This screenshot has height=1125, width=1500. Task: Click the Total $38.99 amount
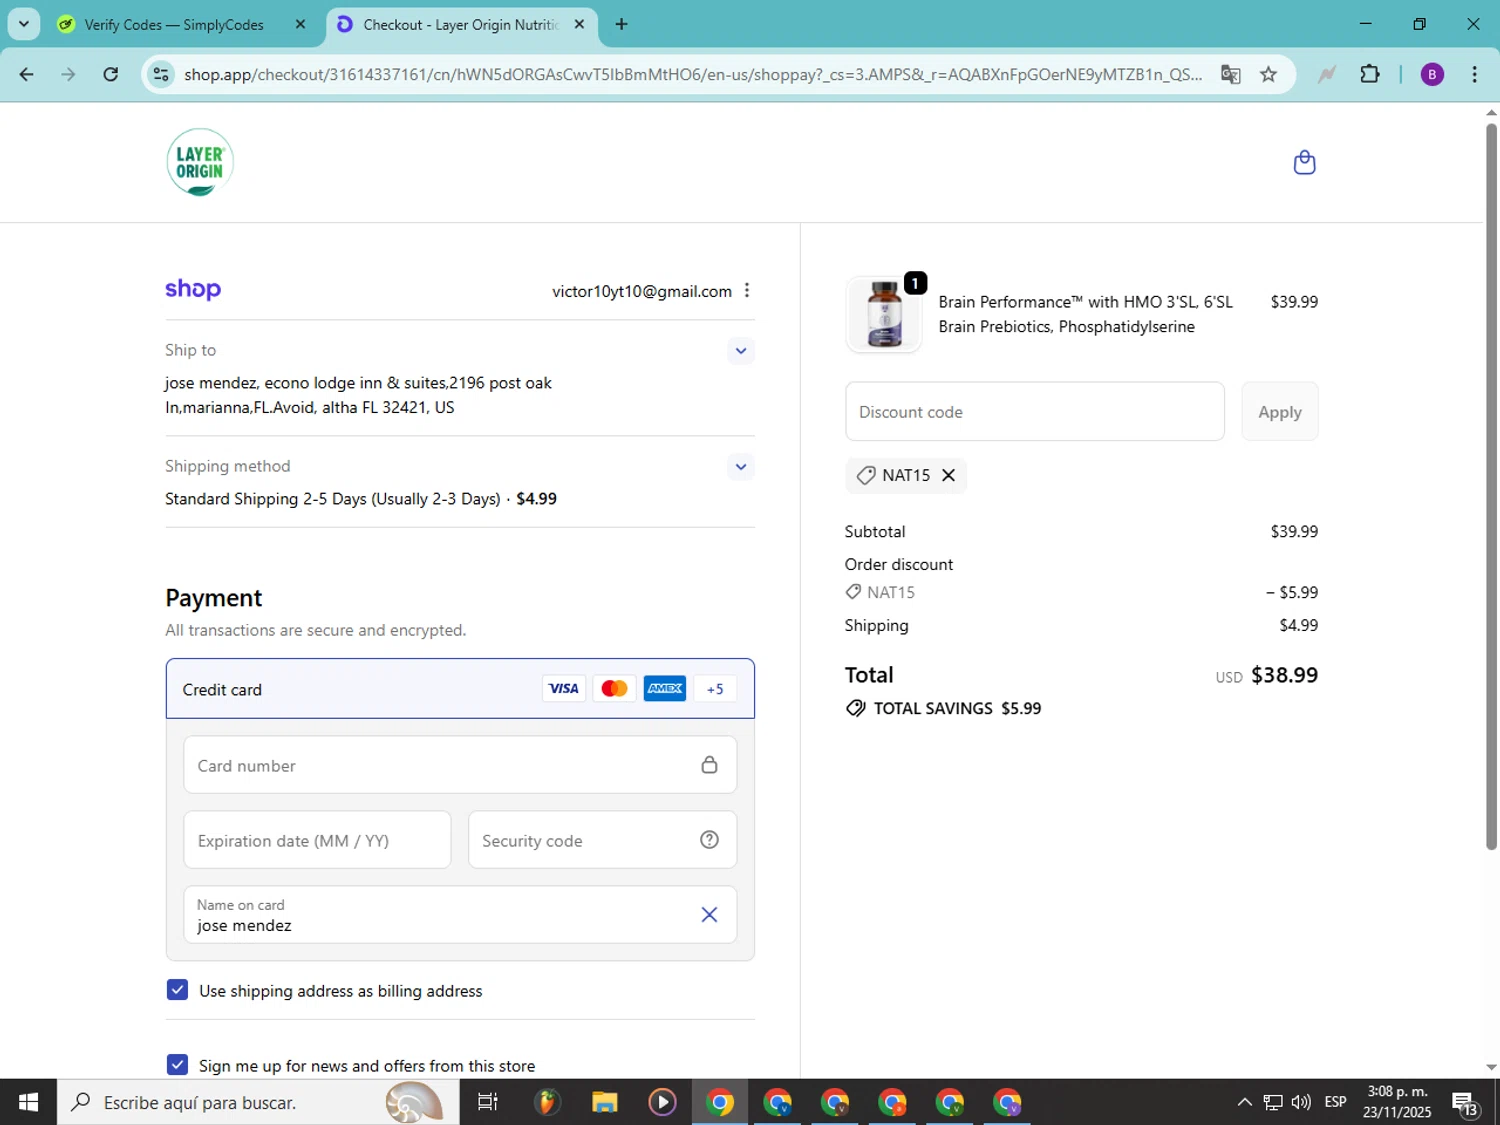pyautogui.click(x=1284, y=675)
